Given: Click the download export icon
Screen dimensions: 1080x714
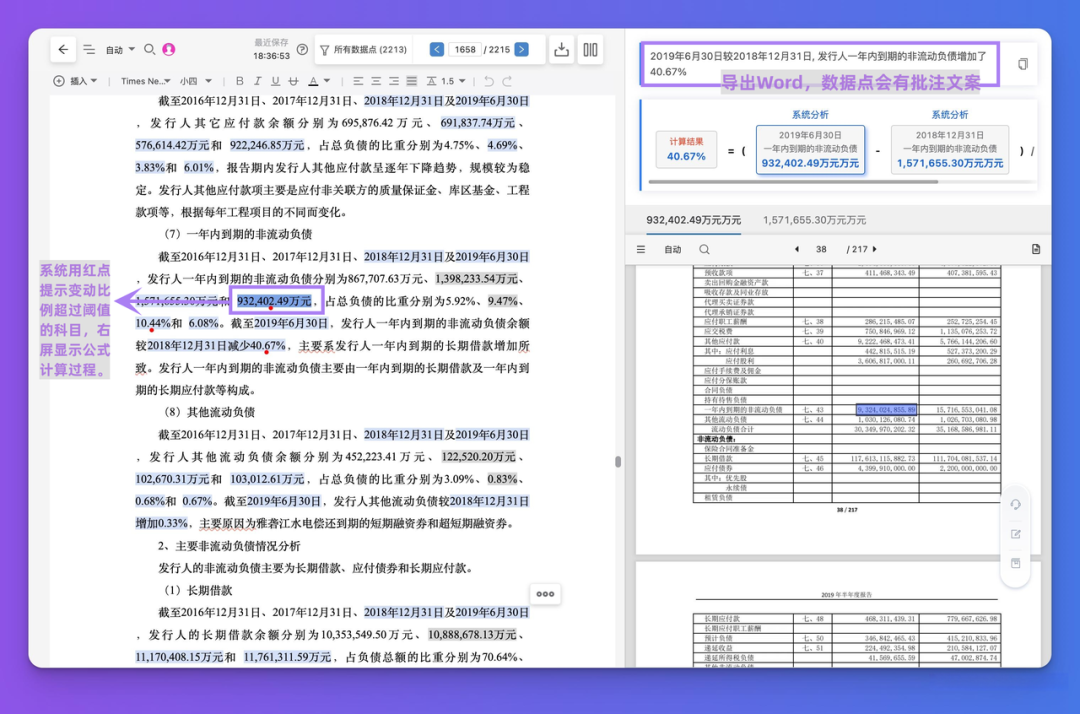Looking at the screenshot, I should [x=562, y=50].
